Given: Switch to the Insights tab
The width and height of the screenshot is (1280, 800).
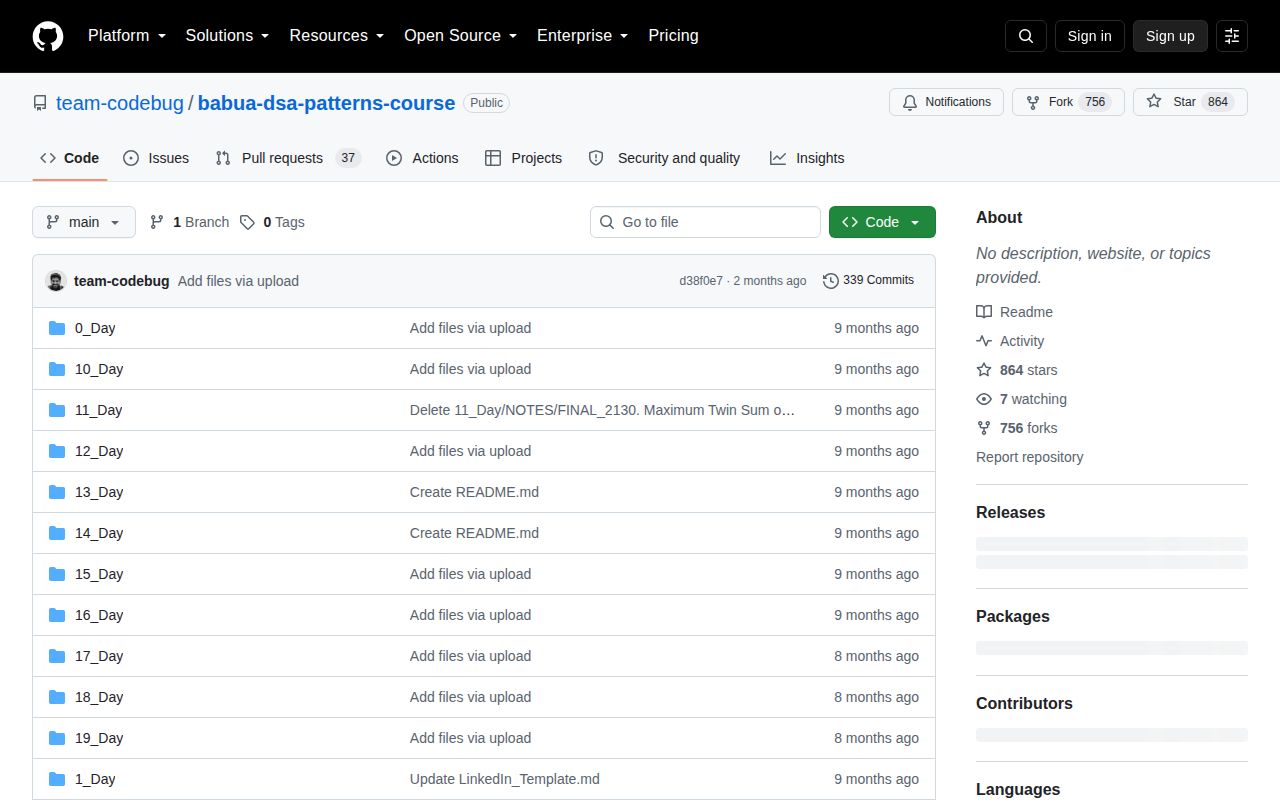Looking at the screenshot, I should [x=807, y=158].
